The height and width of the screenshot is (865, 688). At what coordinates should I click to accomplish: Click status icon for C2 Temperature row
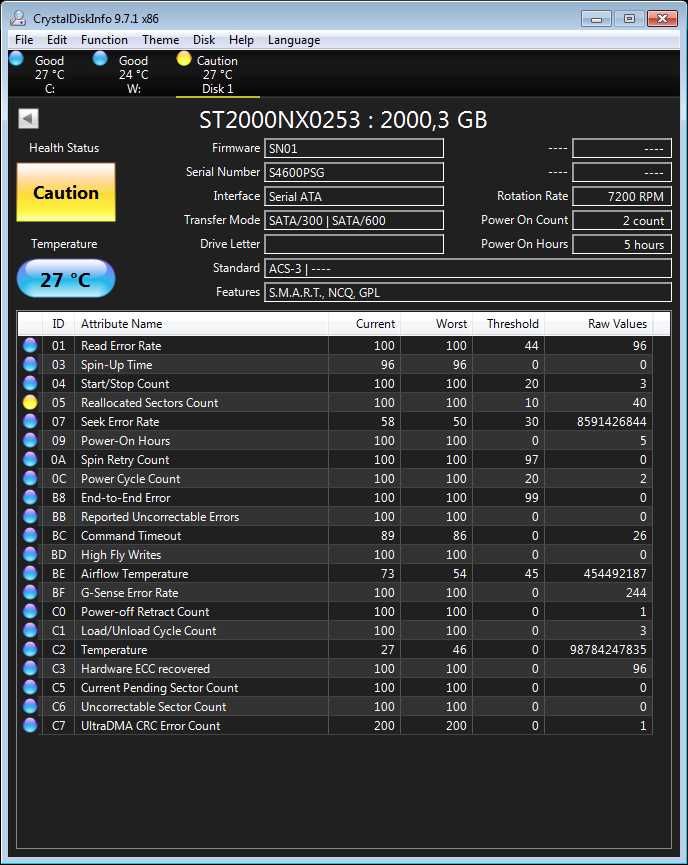tap(30, 650)
